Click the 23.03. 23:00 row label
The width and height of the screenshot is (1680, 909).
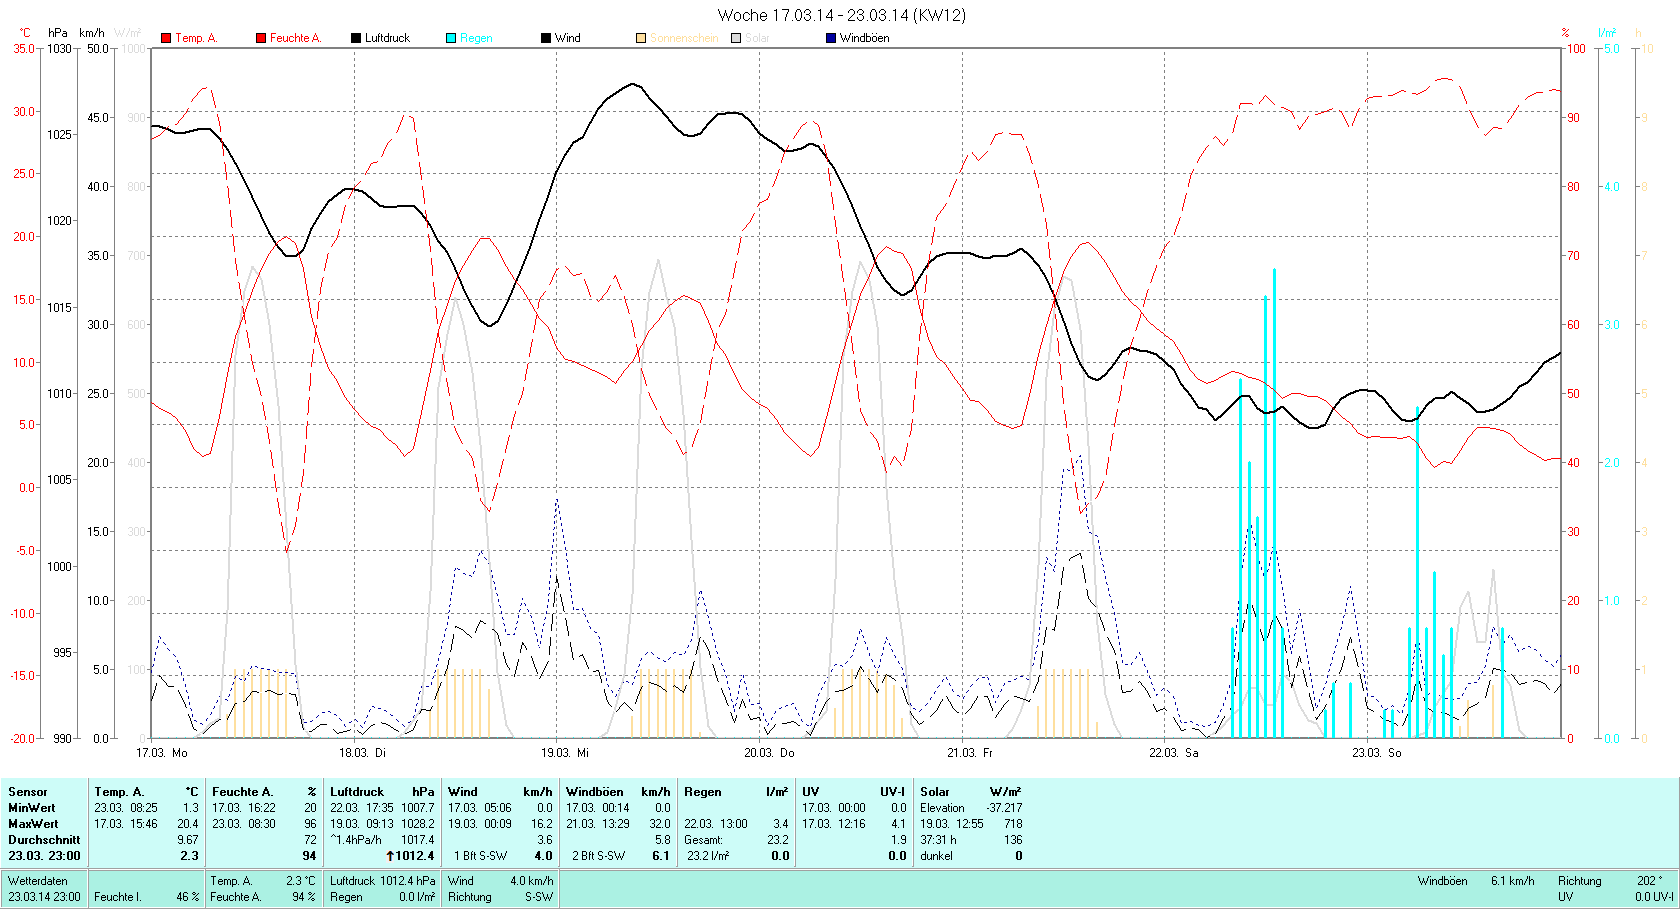(x=44, y=856)
